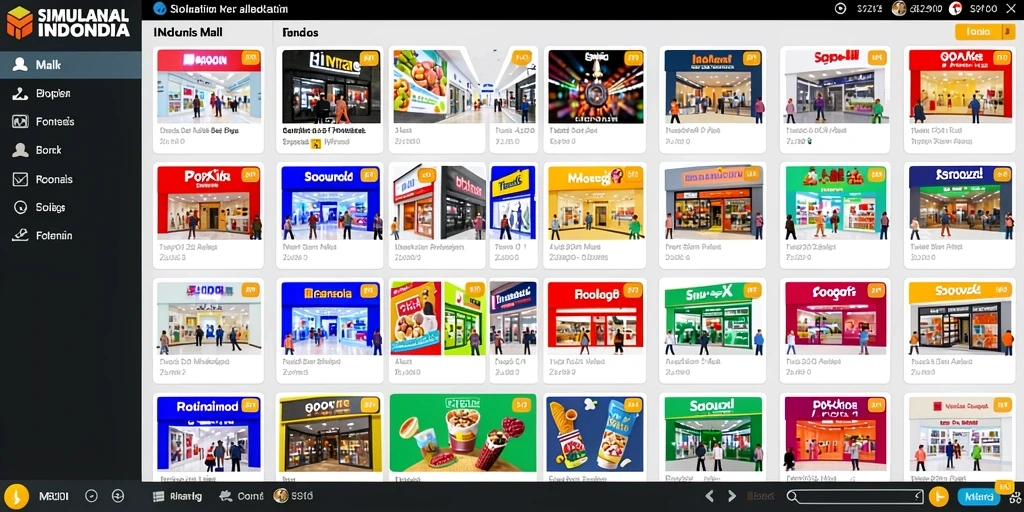Click the Comé button in bottom bar

242,496
